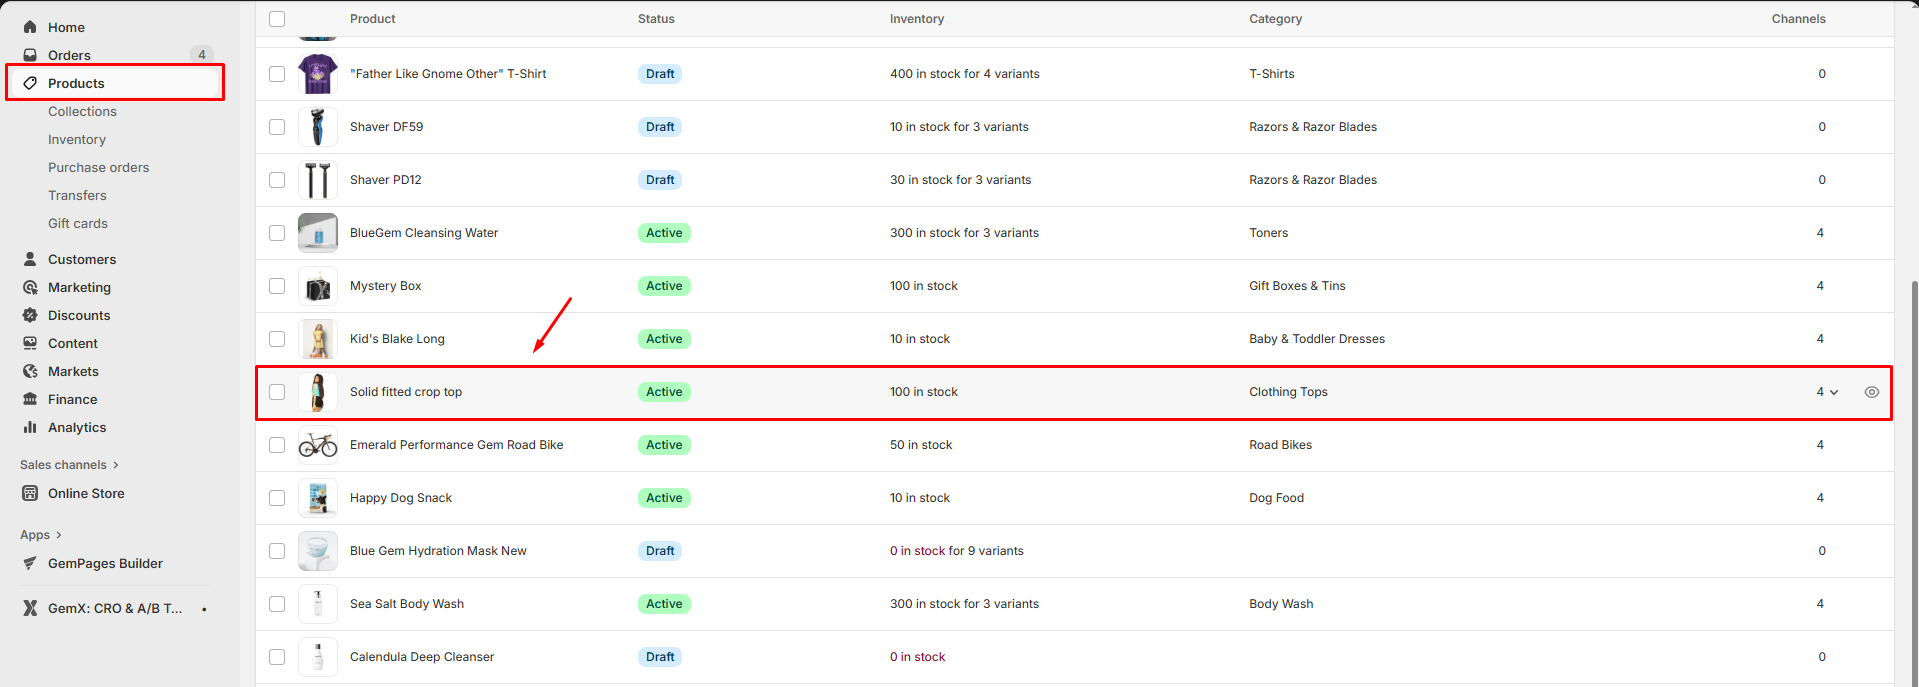The image size is (1919, 687).
Task: Click the Analytics bar chart icon
Action: coord(30,427)
